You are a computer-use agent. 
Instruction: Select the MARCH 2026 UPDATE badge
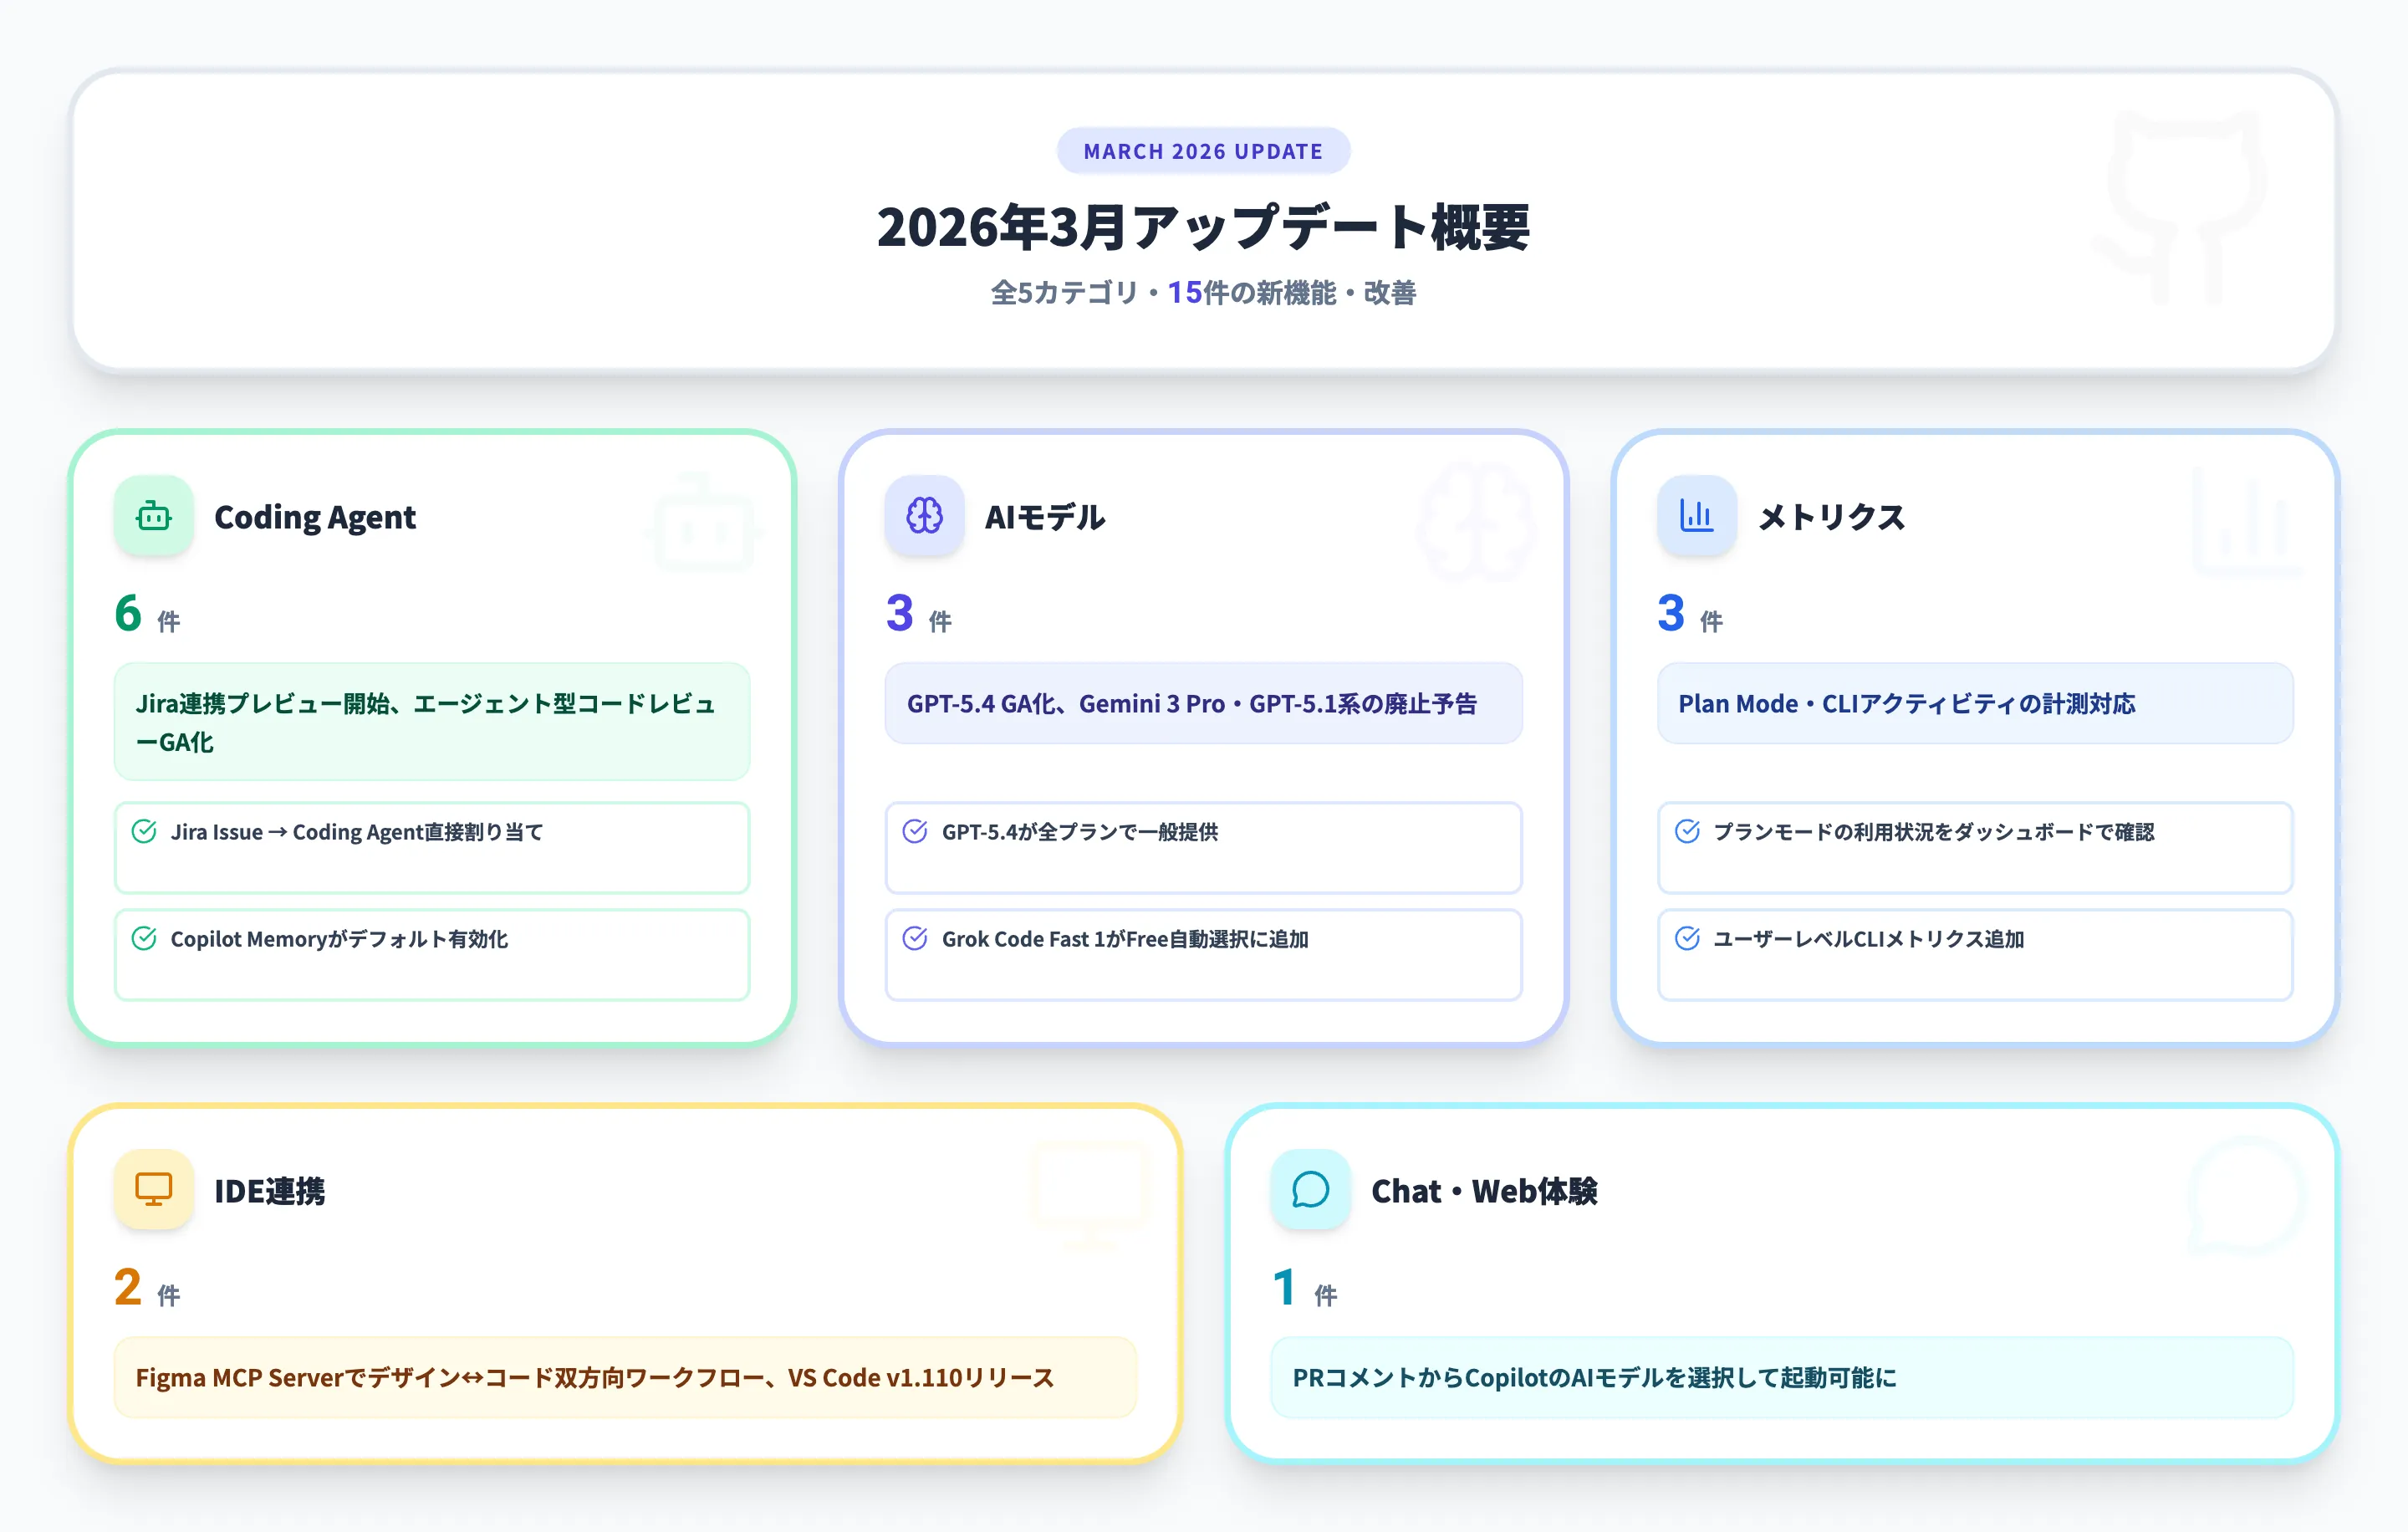click(x=1203, y=151)
